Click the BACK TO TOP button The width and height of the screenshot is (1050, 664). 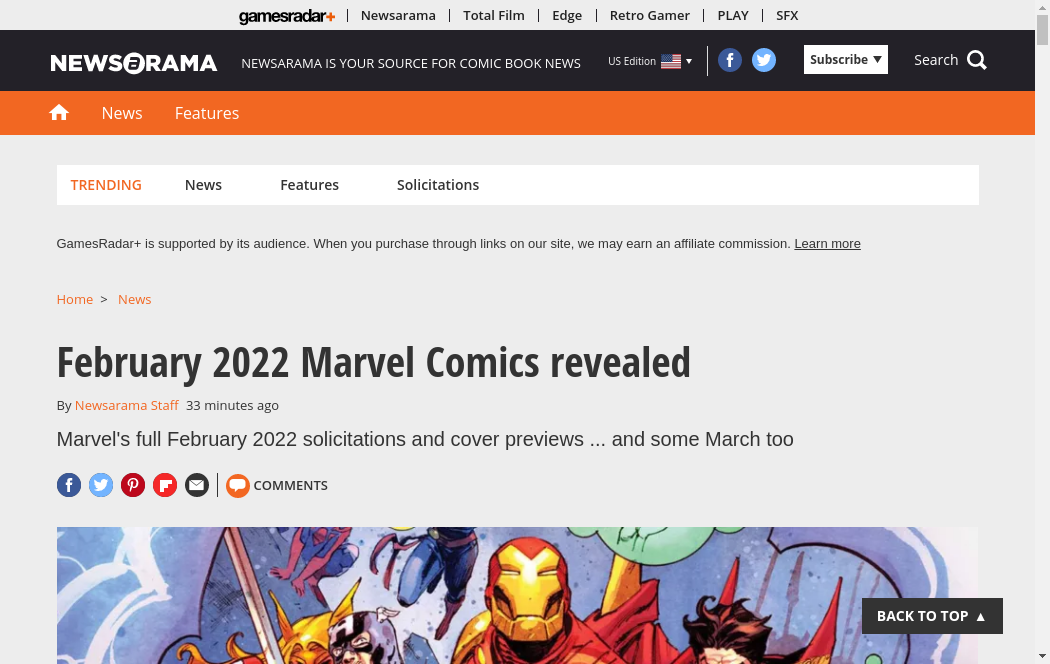(x=932, y=616)
